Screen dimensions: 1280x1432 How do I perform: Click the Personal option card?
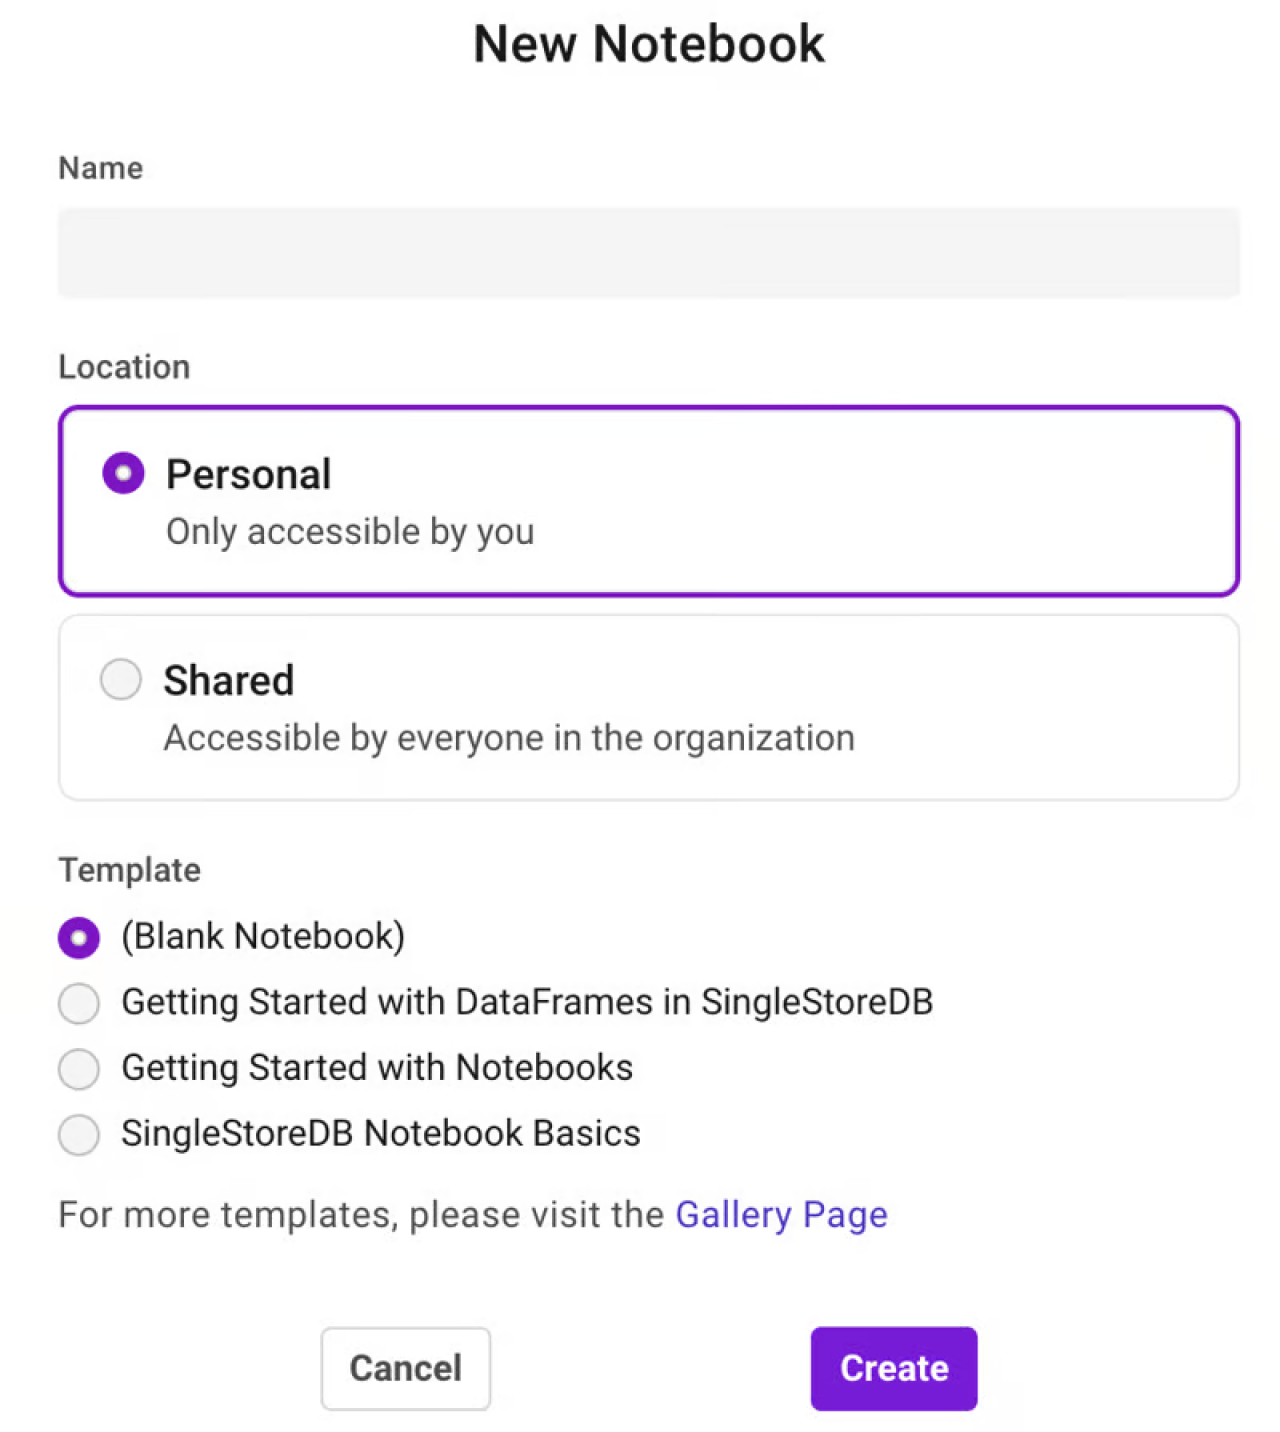(648, 498)
